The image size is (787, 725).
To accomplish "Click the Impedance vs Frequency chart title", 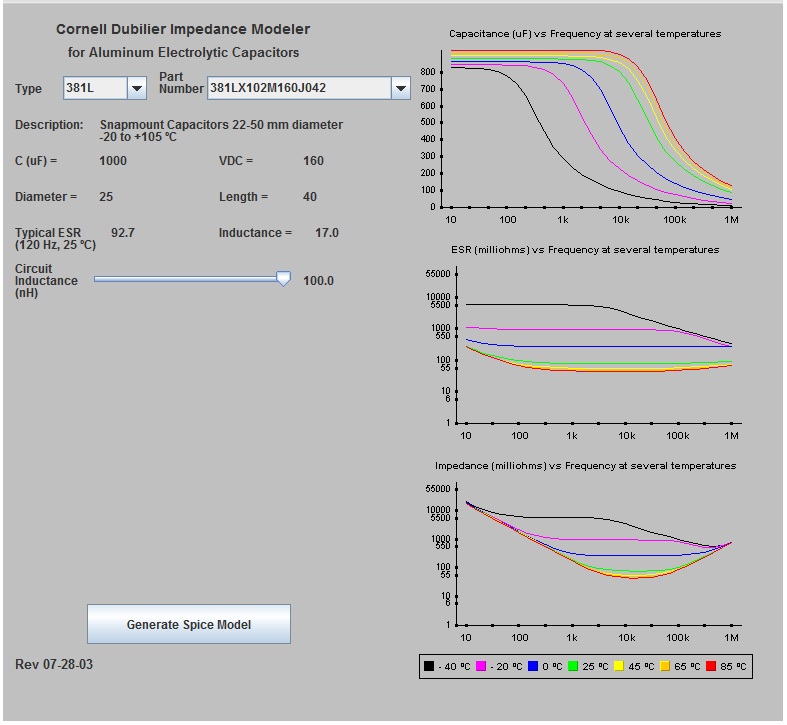I will 585,465.
